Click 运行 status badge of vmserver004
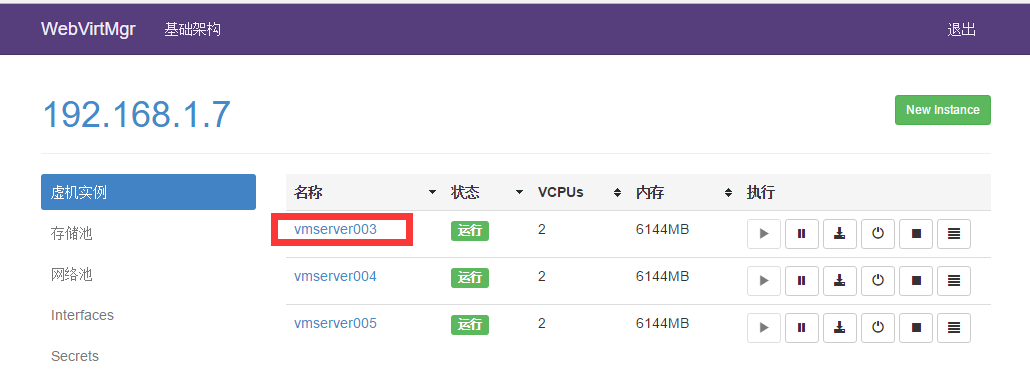The height and width of the screenshot is (378, 1030). [x=470, y=277]
